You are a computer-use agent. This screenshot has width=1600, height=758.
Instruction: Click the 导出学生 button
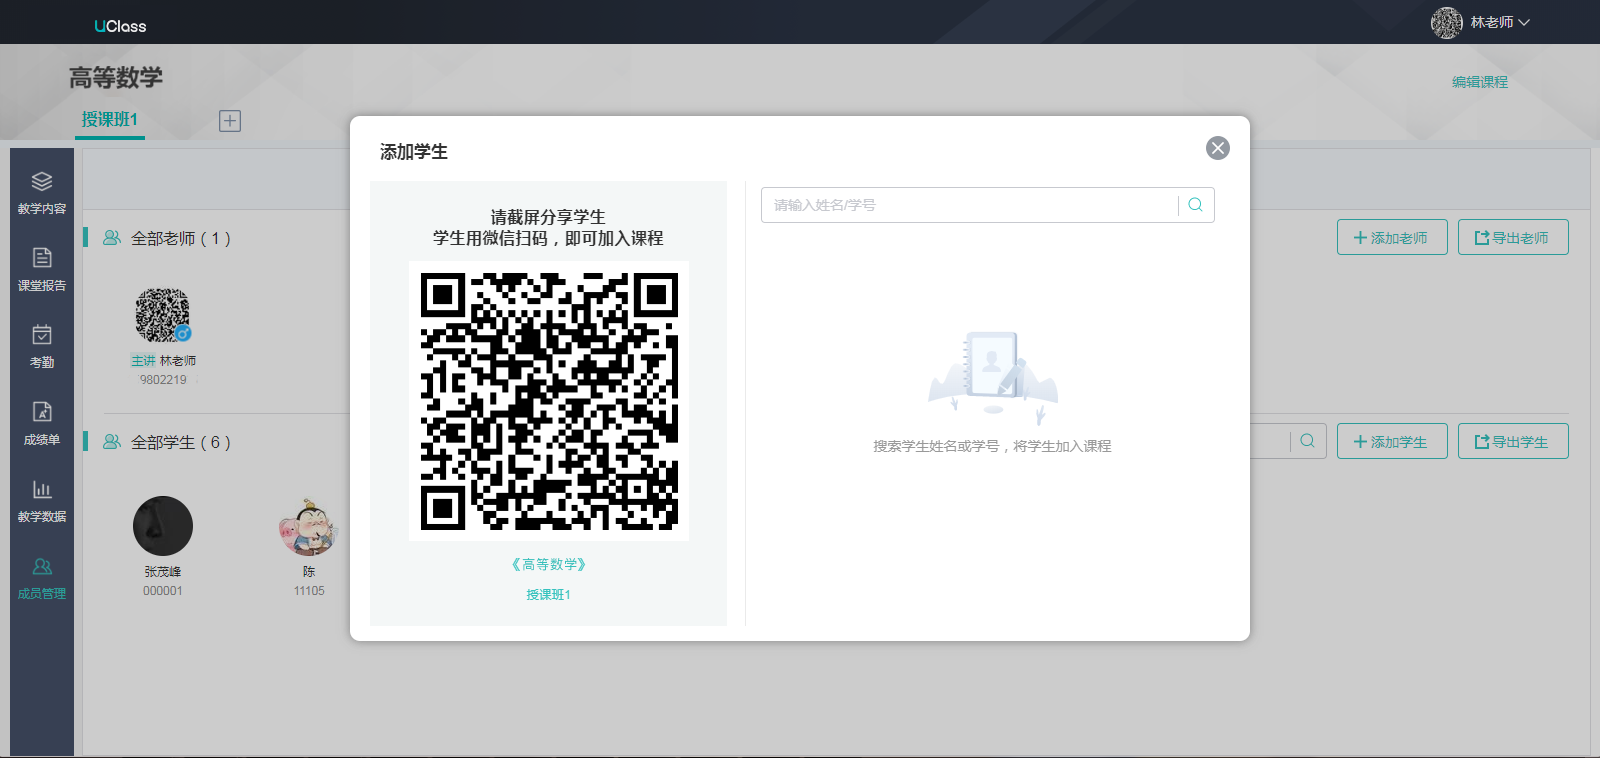(1513, 441)
